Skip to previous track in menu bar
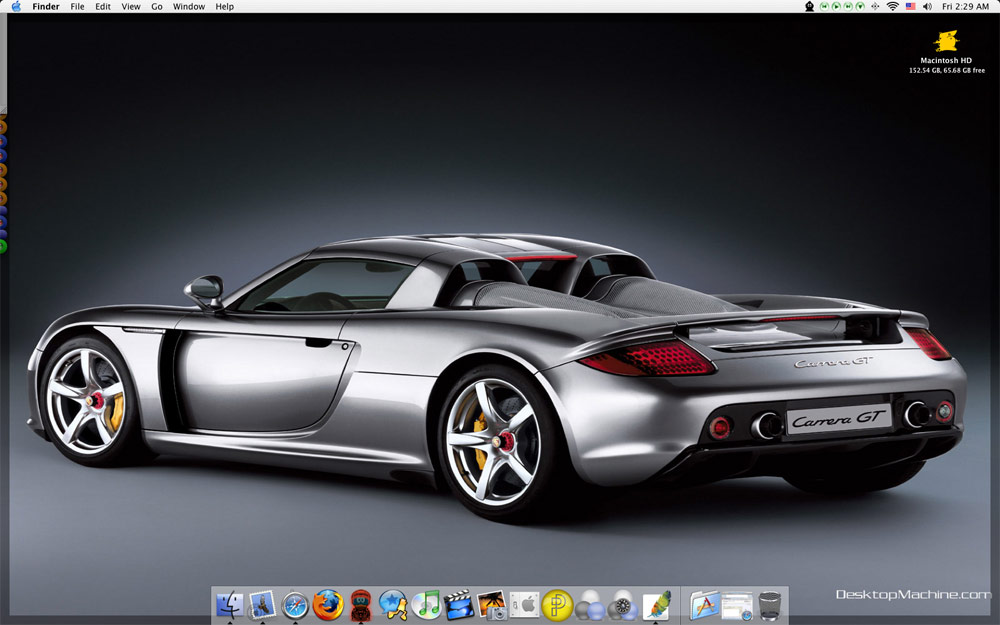The image size is (1000, 625). [x=825, y=6]
